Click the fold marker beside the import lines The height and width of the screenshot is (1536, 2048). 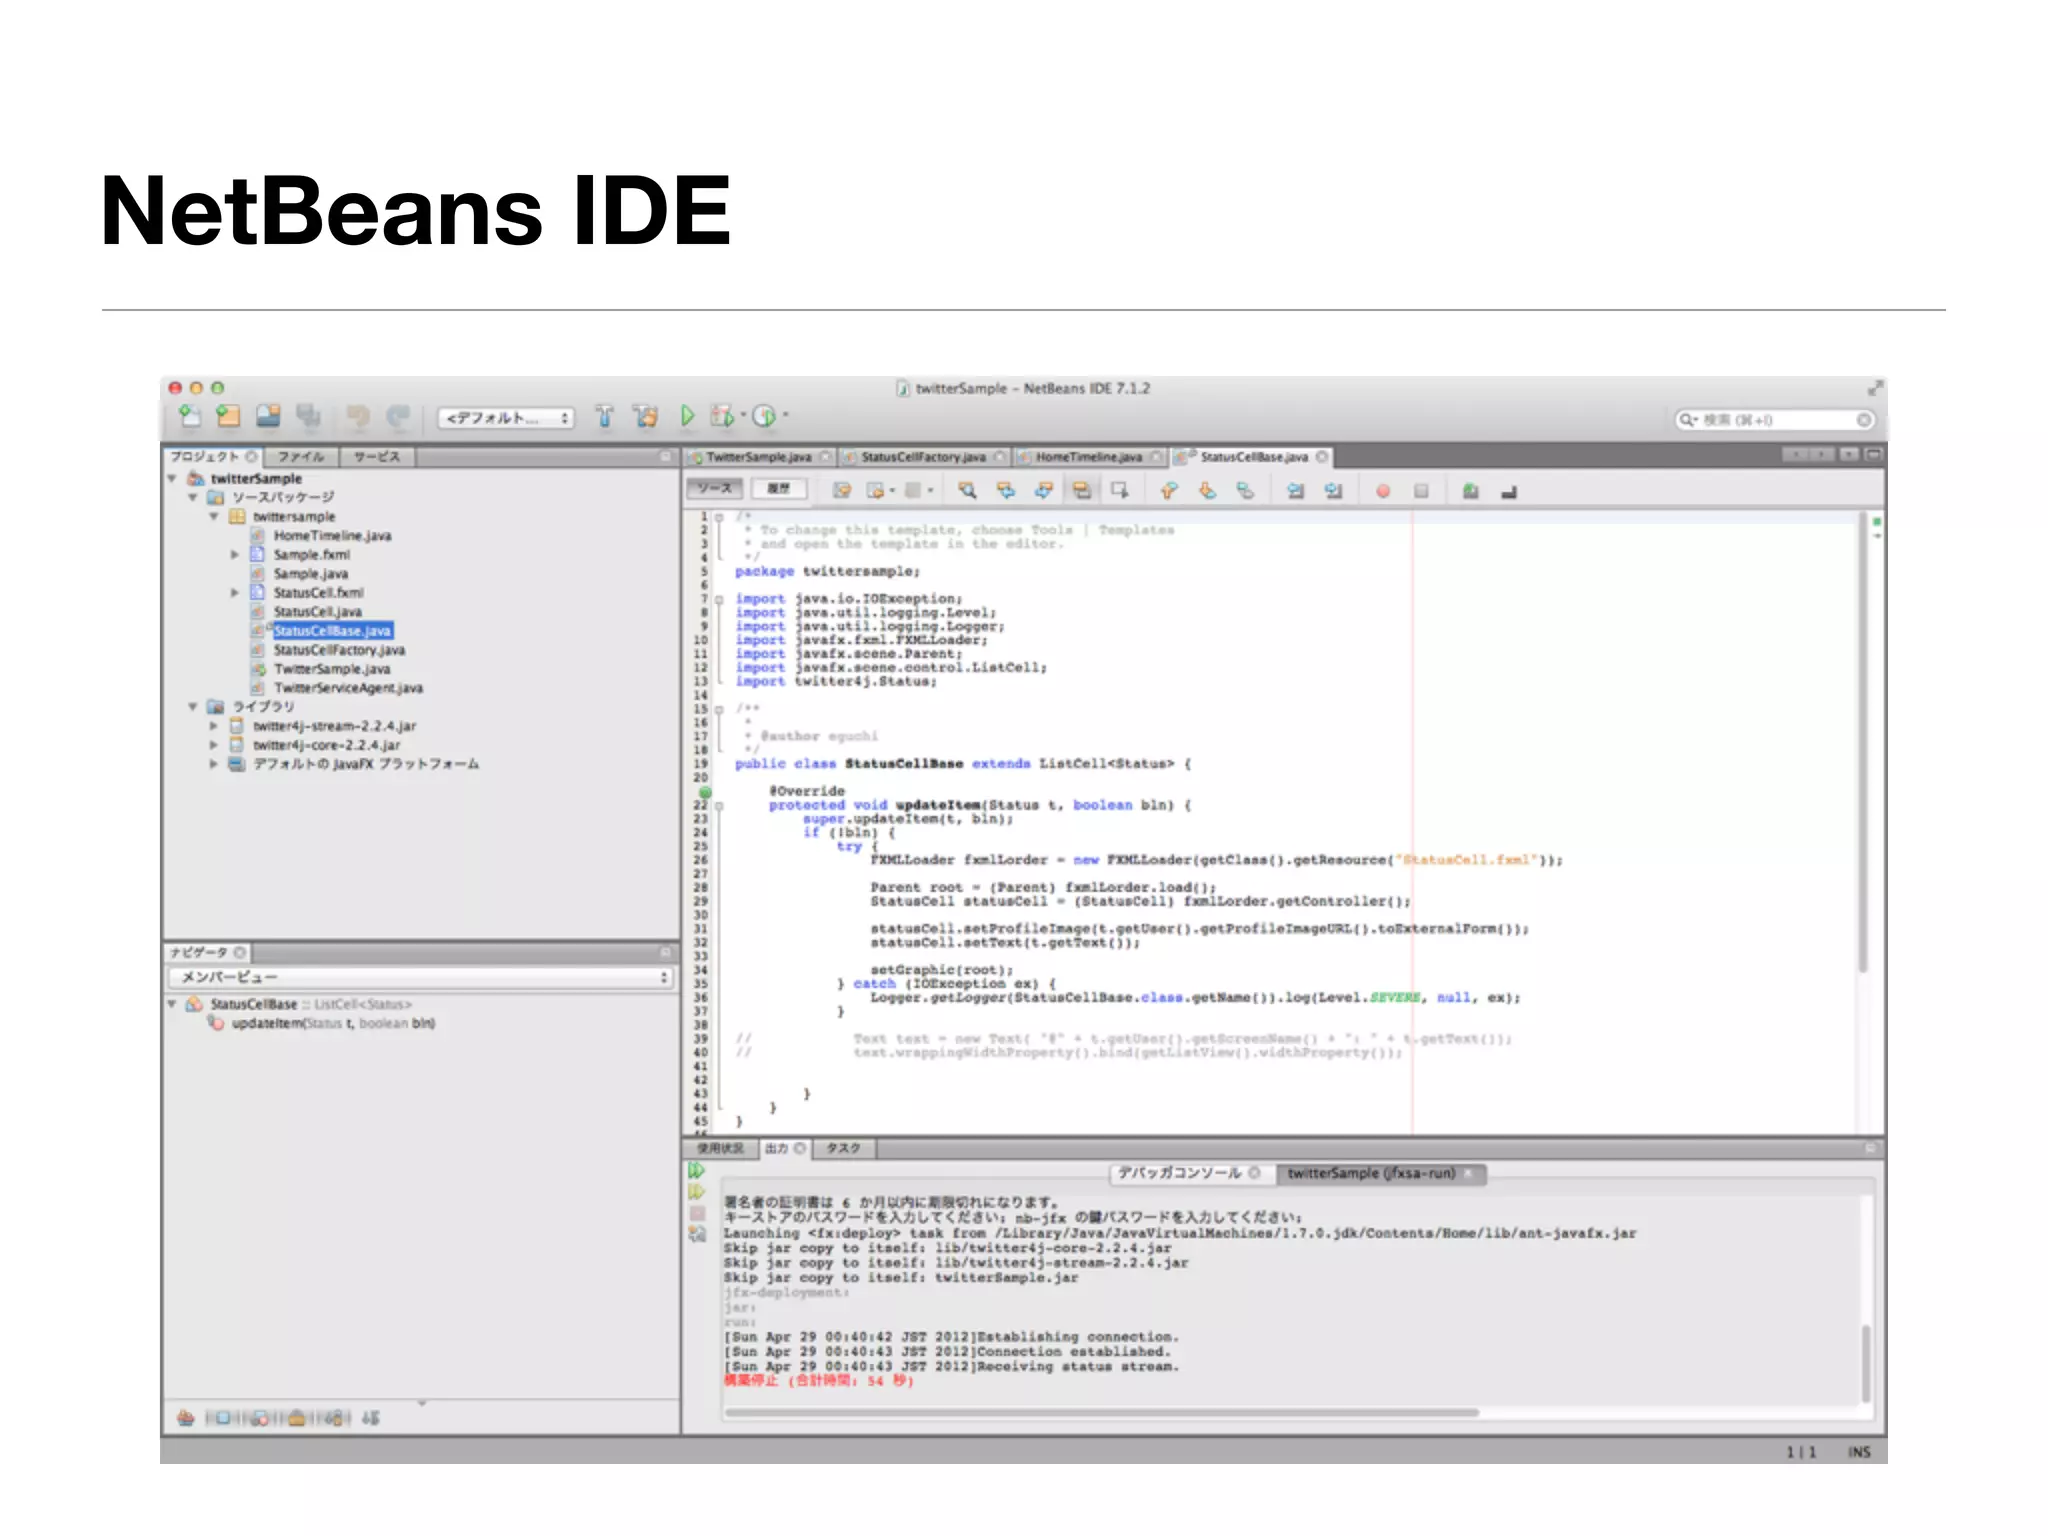(x=719, y=599)
